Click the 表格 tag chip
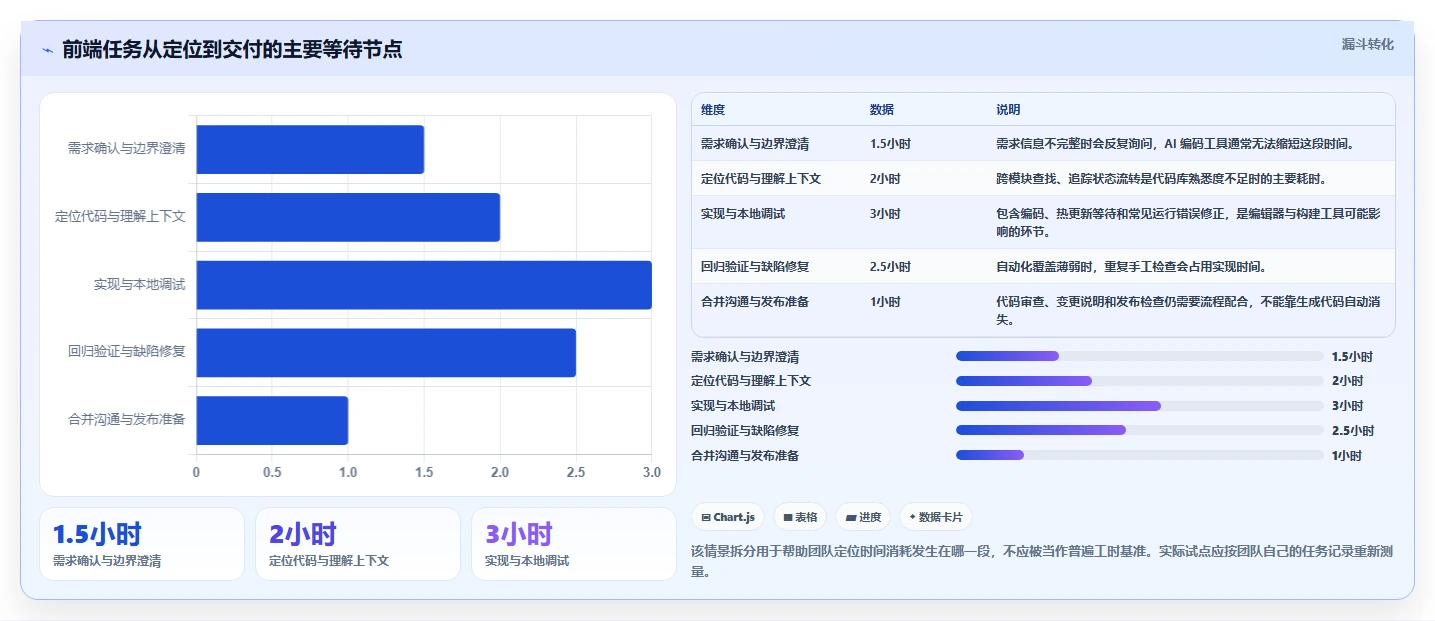Image resolution: width=1435 pixels, height=621 pixels. [800, 517]
